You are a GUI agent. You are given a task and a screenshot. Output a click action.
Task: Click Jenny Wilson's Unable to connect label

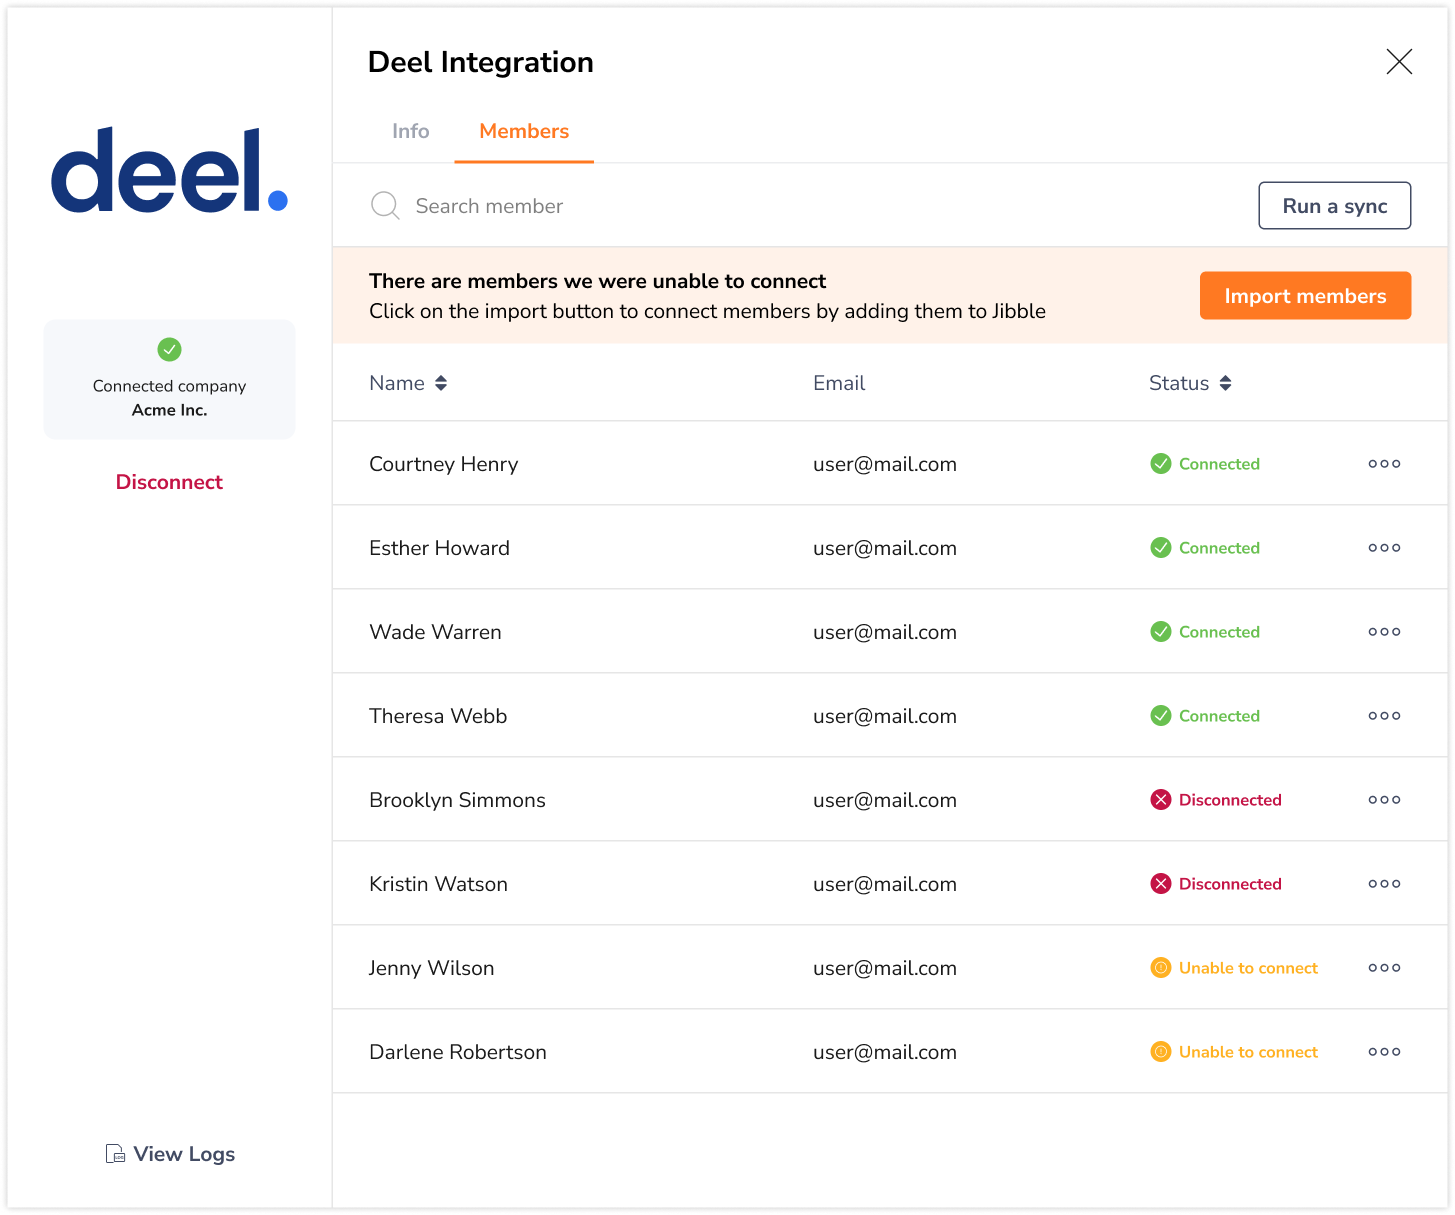1248,968
